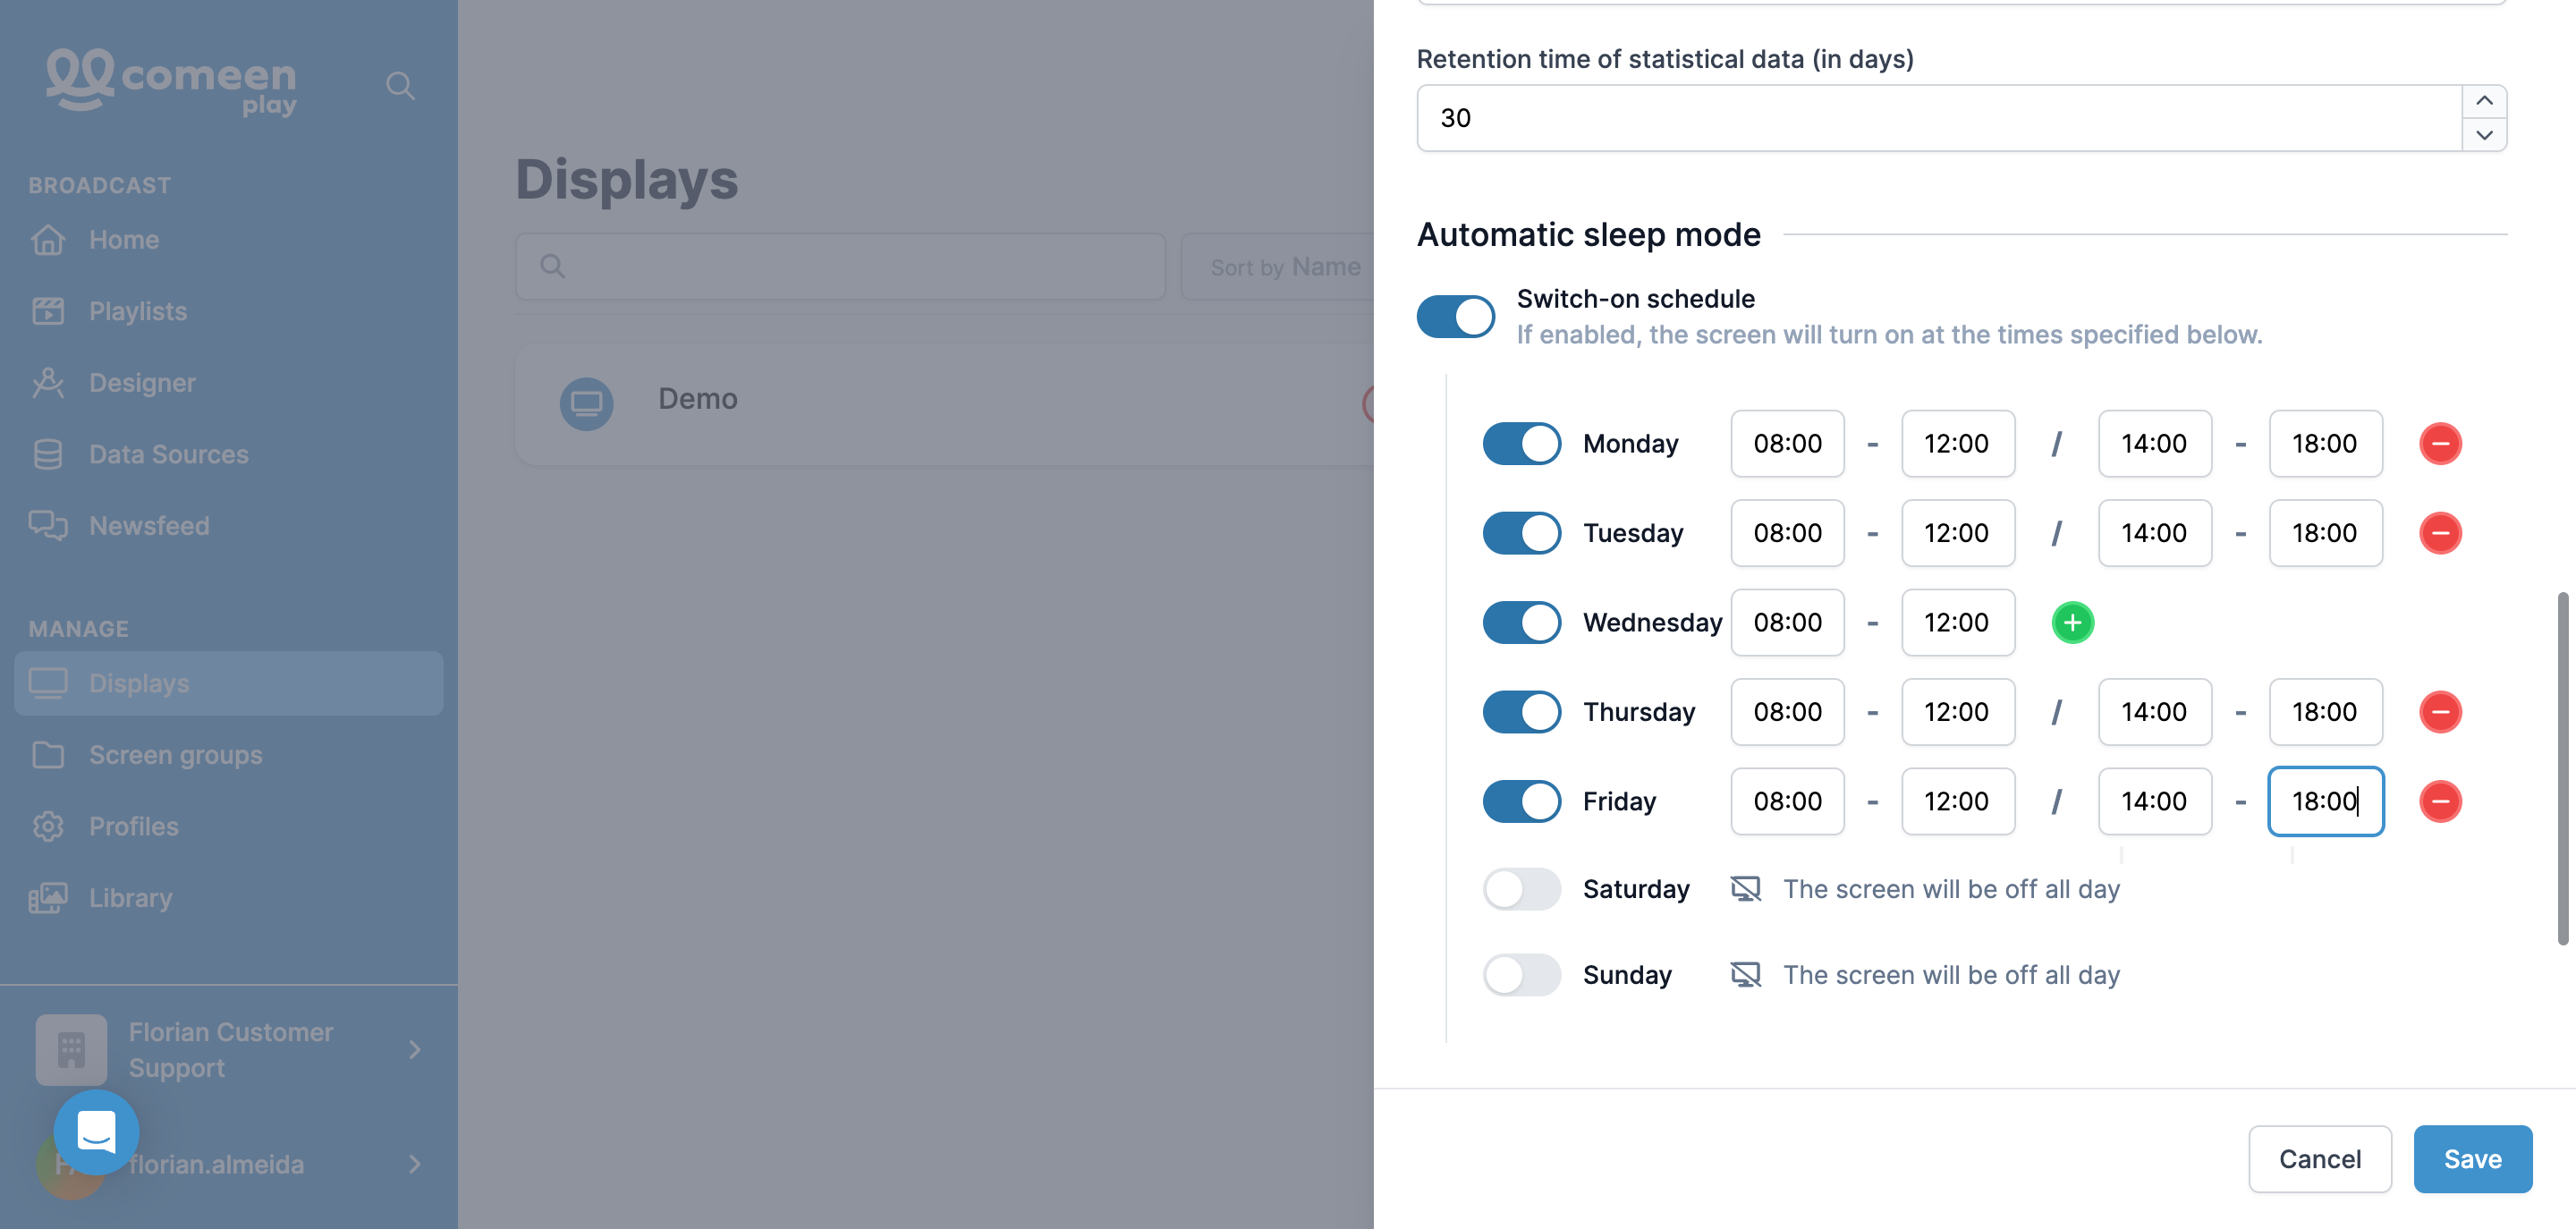Expand the florian.almeida user menu chevron
Viewport: 2576px width, 1229px height.
click(414, 1164)
